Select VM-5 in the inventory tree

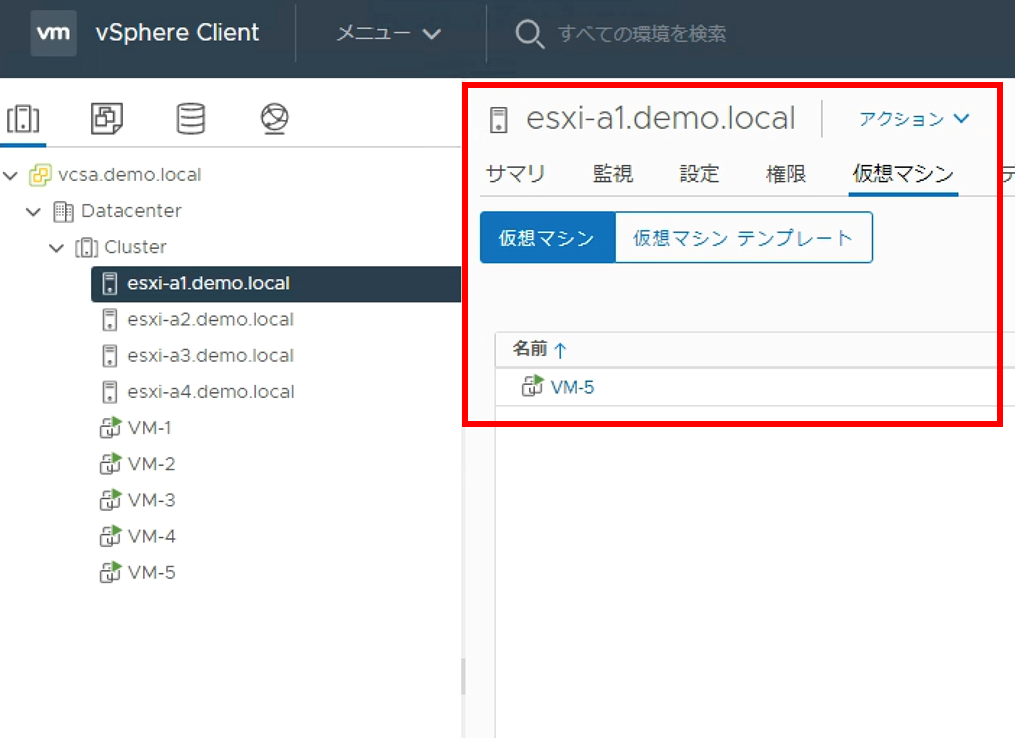click(151, 573)
